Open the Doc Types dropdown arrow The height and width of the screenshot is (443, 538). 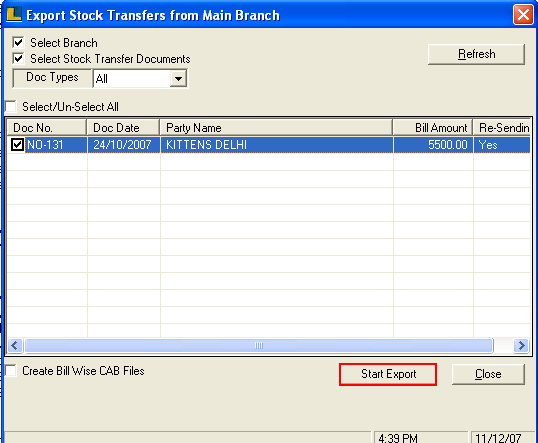coord(178,79)
